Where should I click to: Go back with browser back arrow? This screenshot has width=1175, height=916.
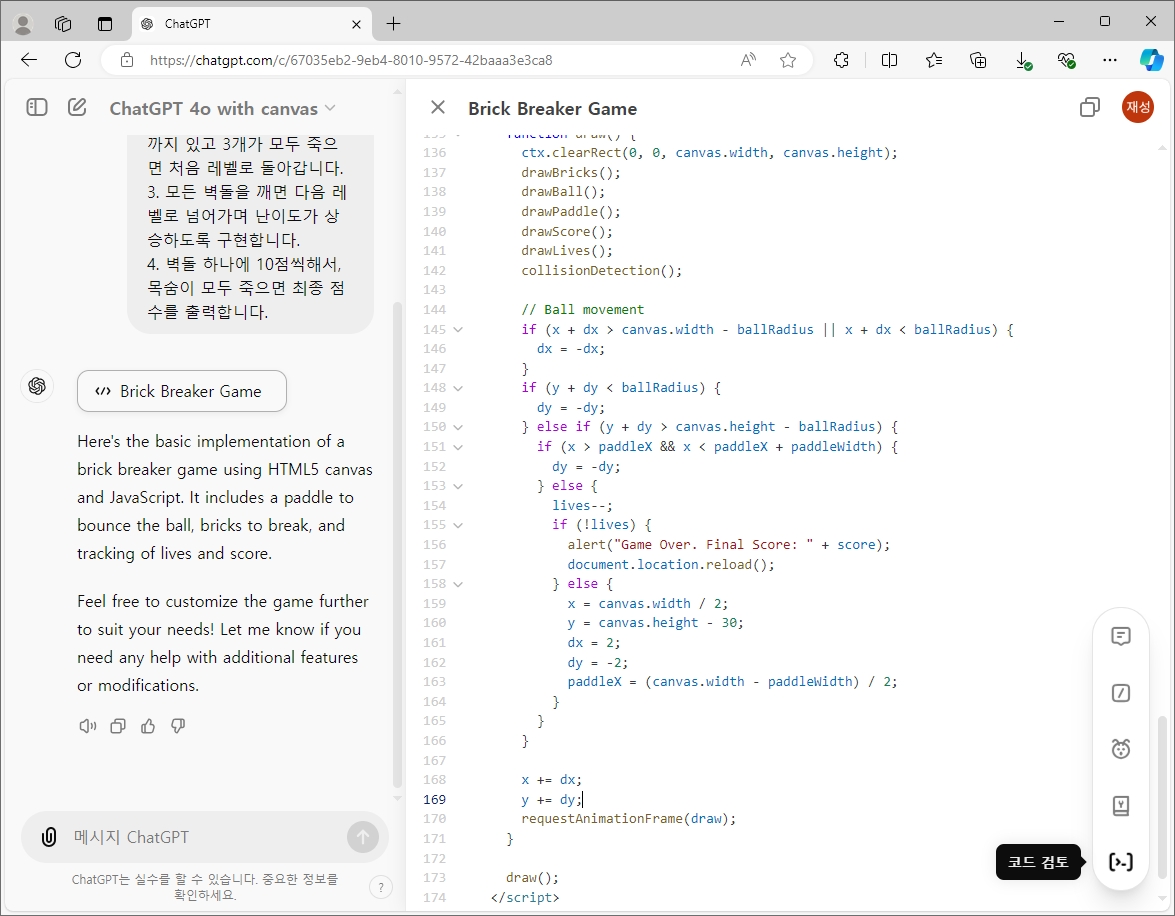(29, 60)
